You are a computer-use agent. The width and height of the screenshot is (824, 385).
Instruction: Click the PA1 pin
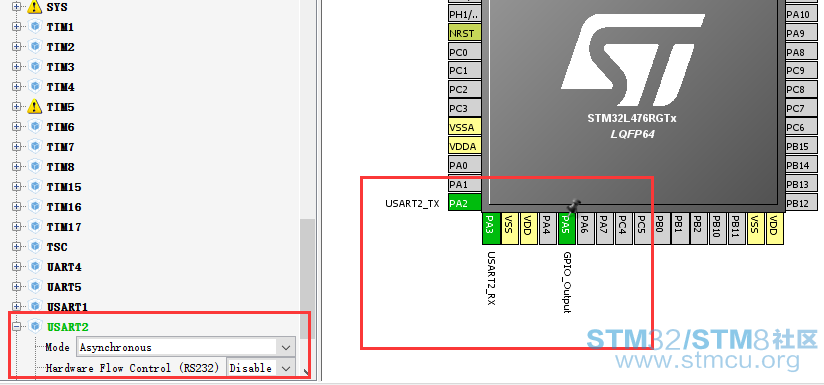click(465, 184)
